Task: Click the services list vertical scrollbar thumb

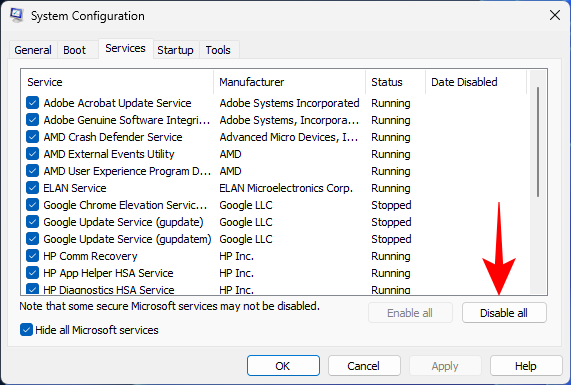Action: 538,142
